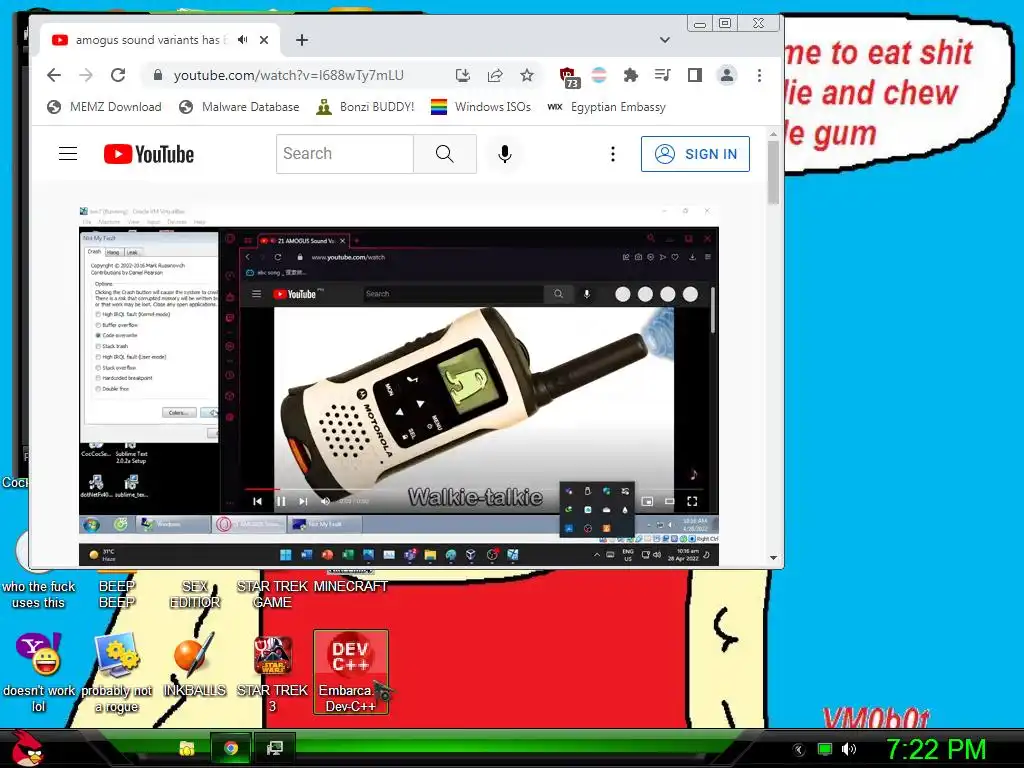Click the 'MINECRAFT' desktop label
This screenshot has width=1024, height=768.
351,586
